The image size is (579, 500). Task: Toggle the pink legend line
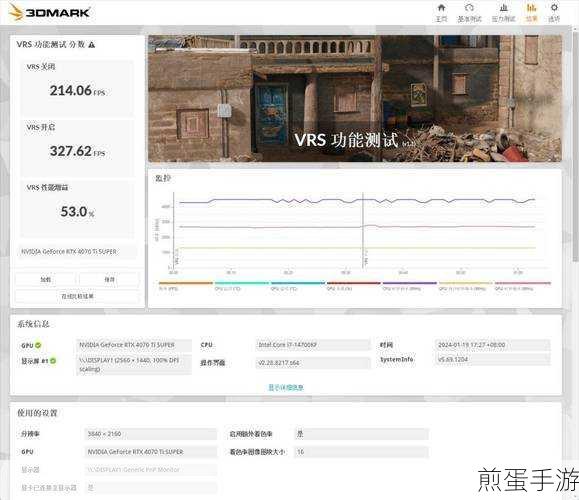coord(523,283)
